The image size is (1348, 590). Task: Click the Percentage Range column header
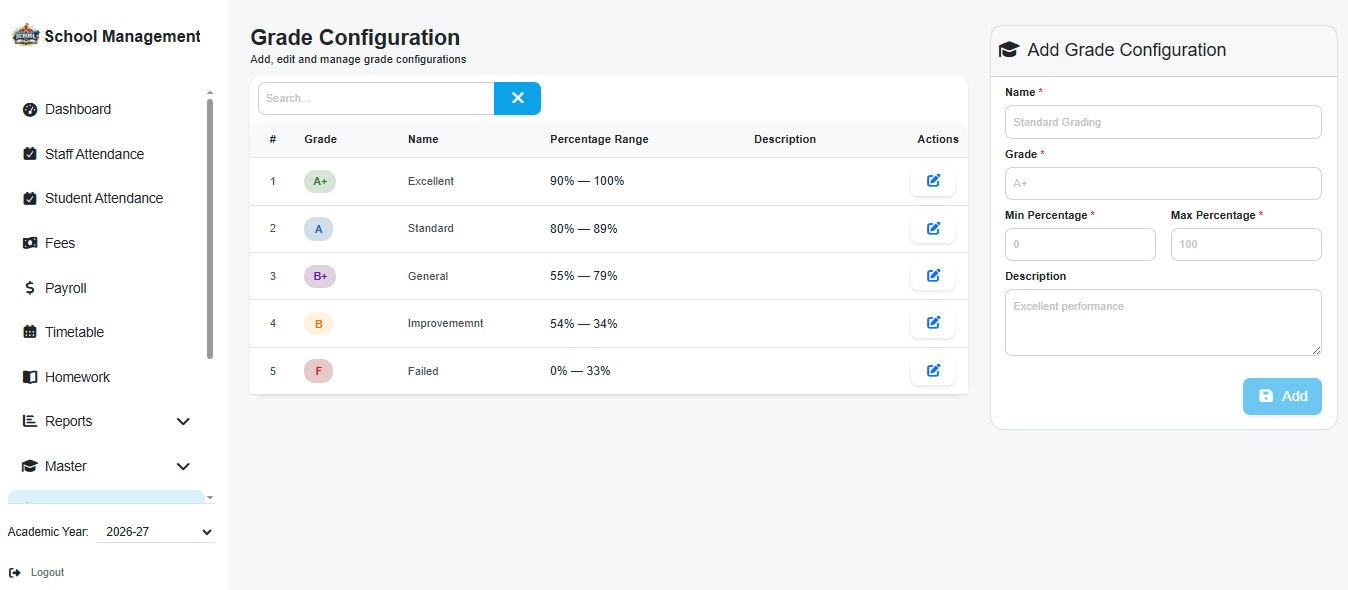click(x=599, y=140)
